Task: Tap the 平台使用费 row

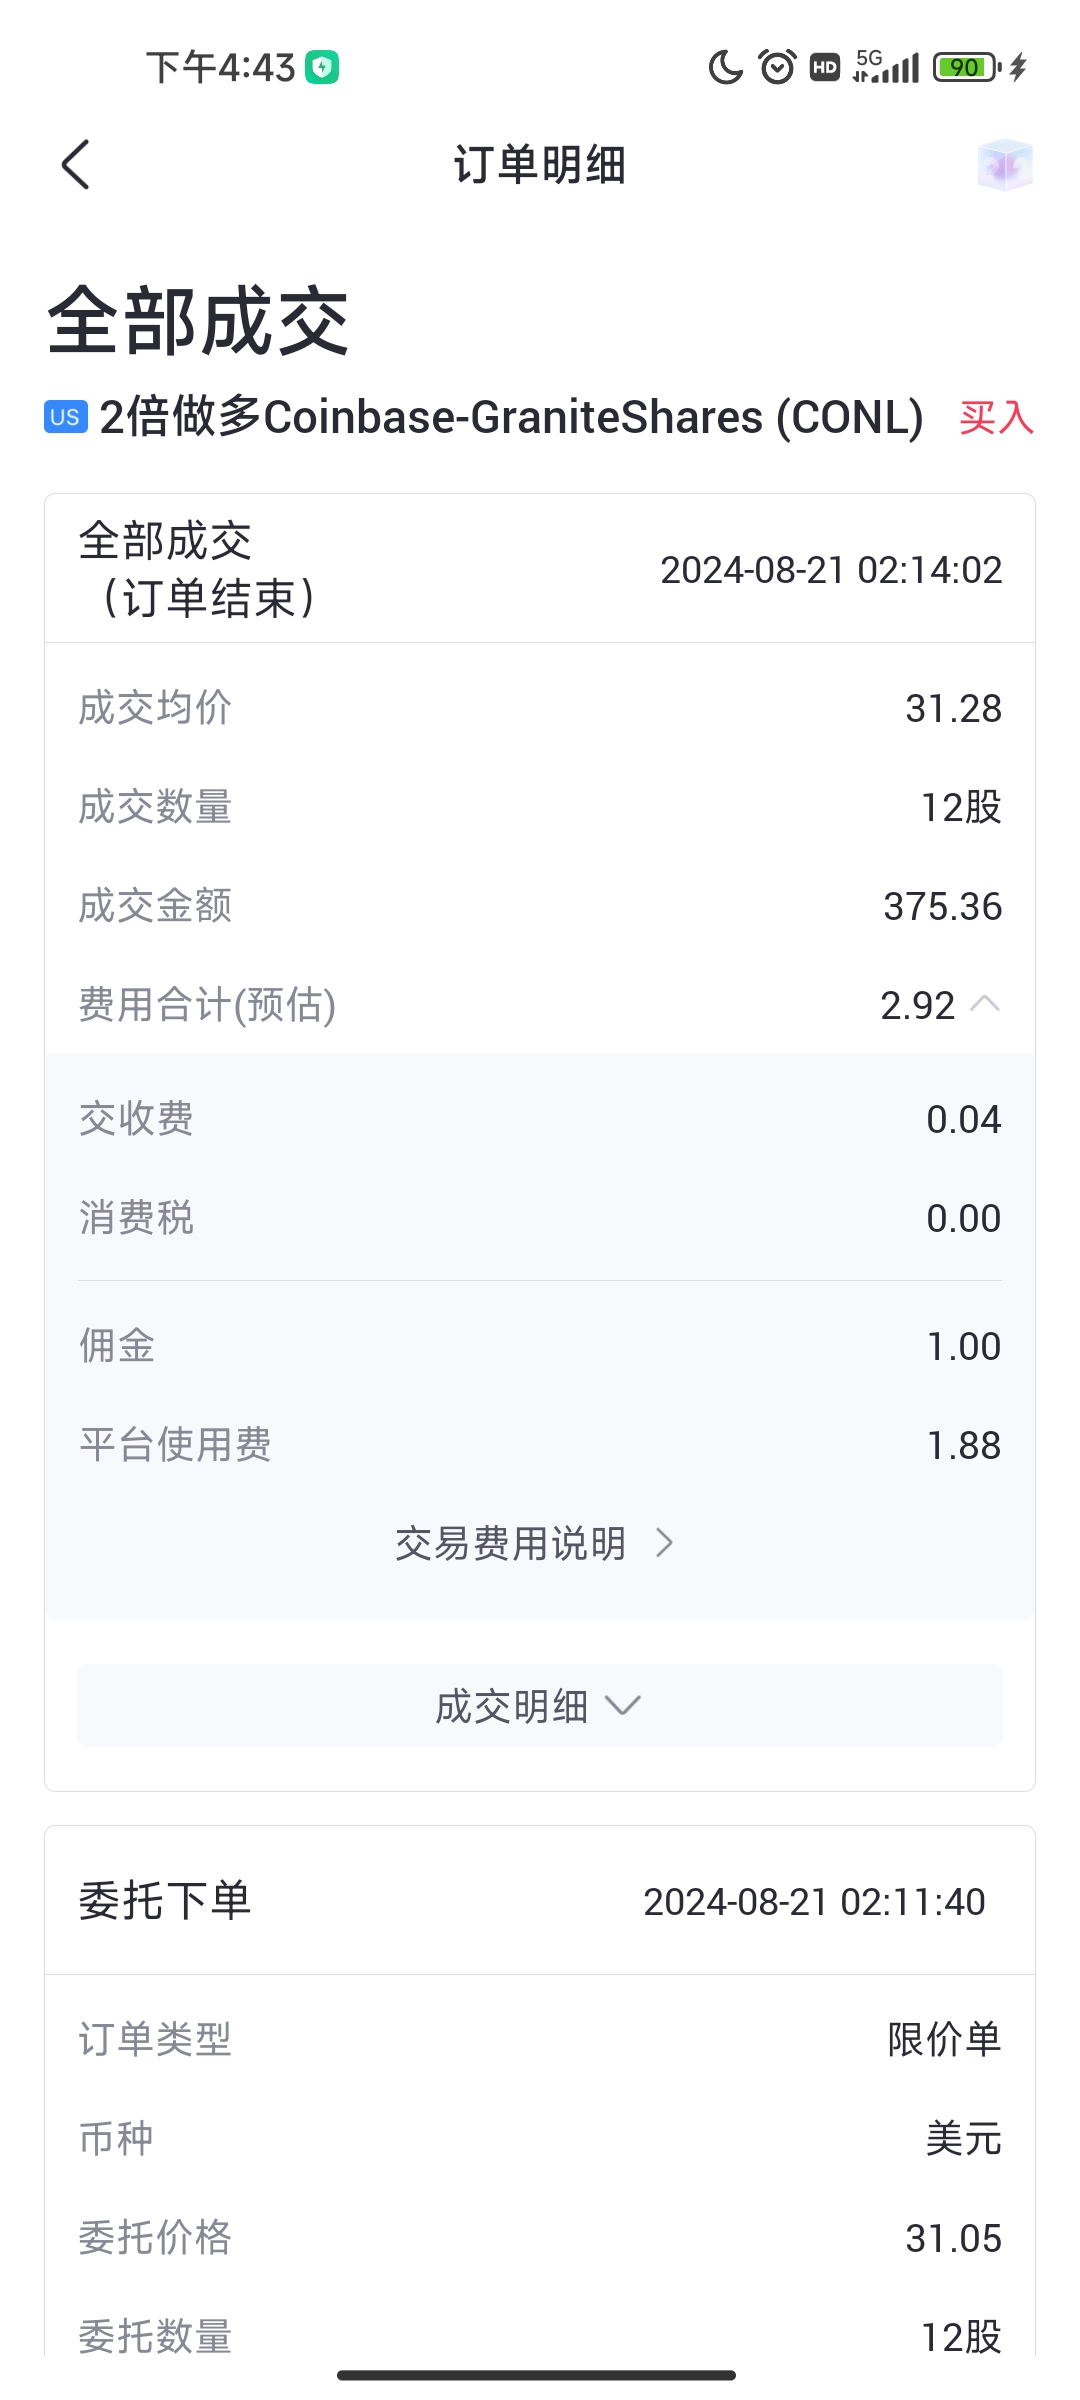Action: tap(539, 1445)
